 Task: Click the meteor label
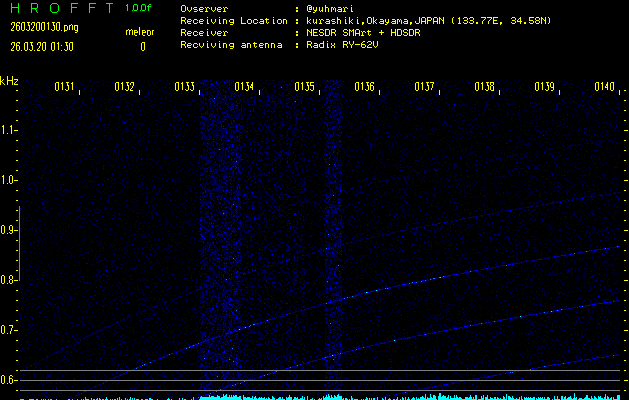[139, 32]
